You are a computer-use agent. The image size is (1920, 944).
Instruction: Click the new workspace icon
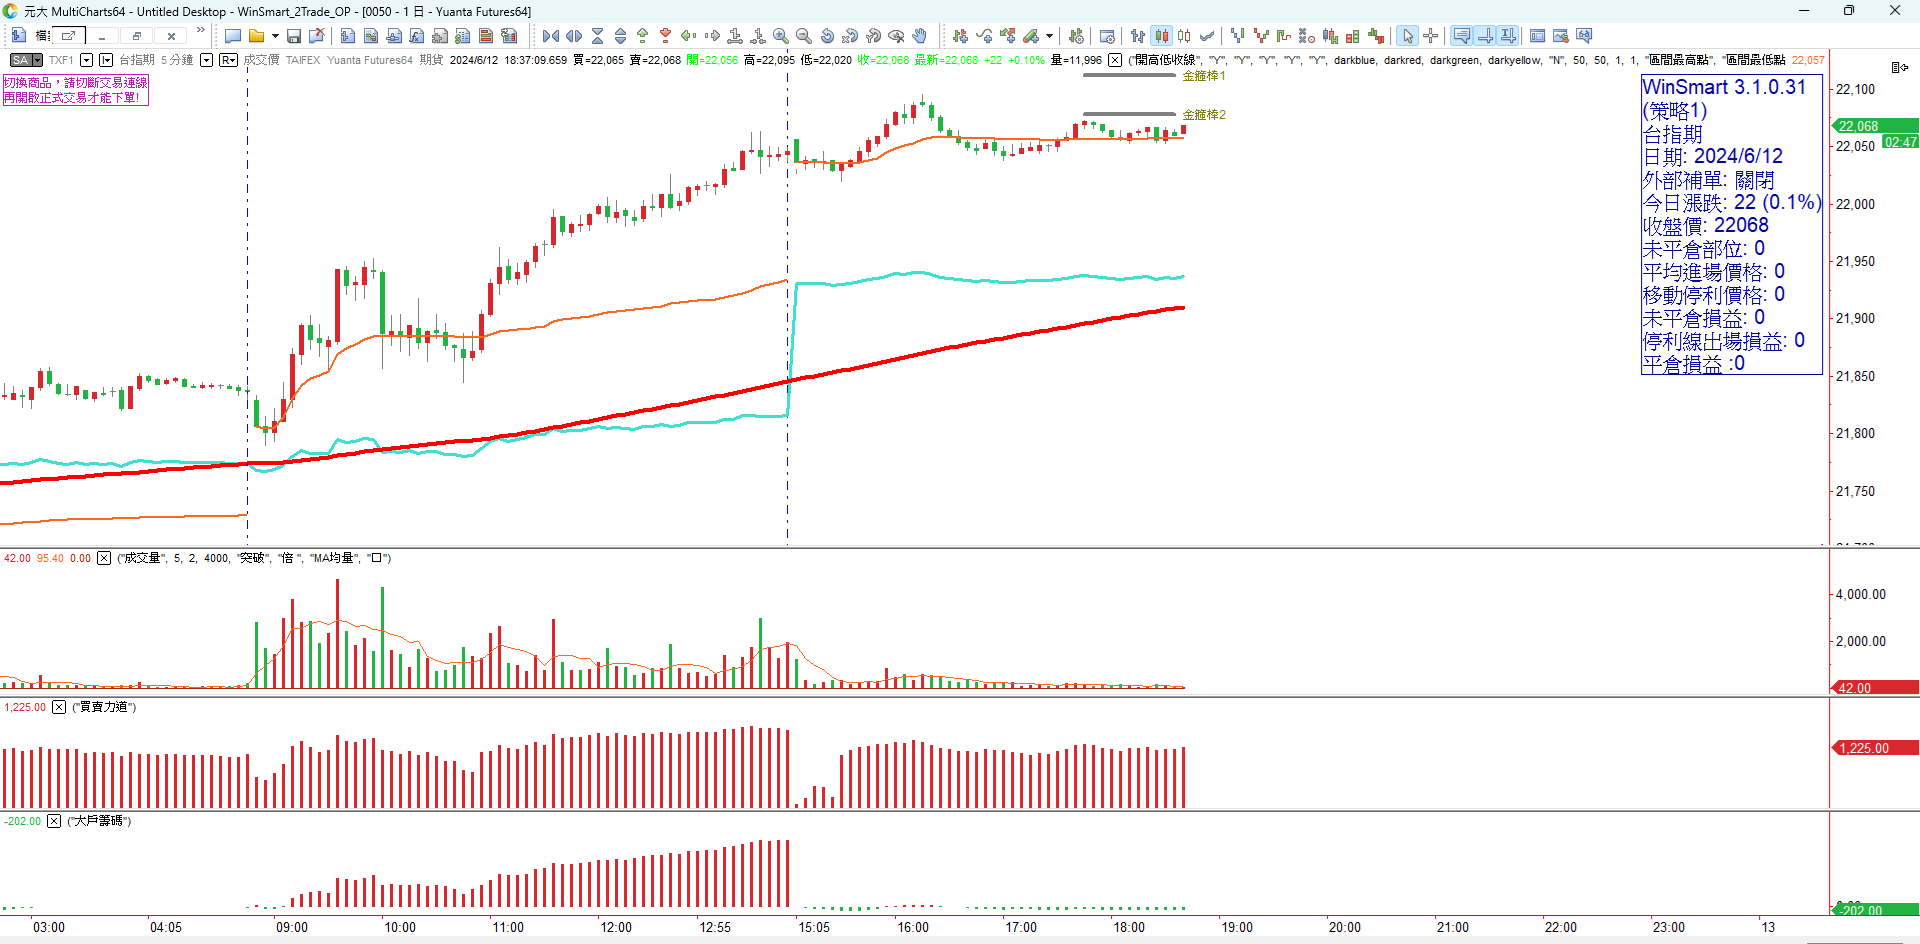pos(233,36)
